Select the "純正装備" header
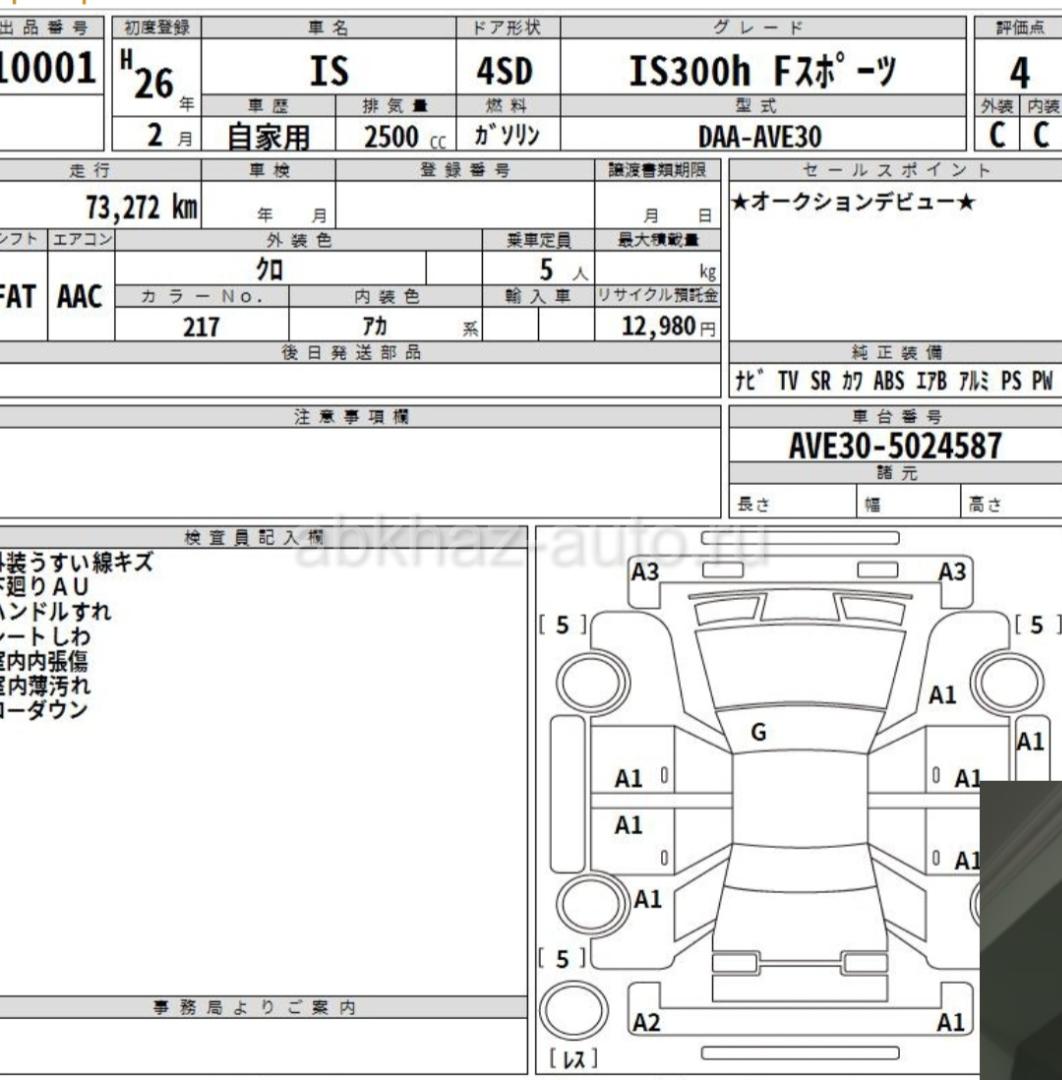This screenshot has width=1062, height=1080. [x=897, y=353]
